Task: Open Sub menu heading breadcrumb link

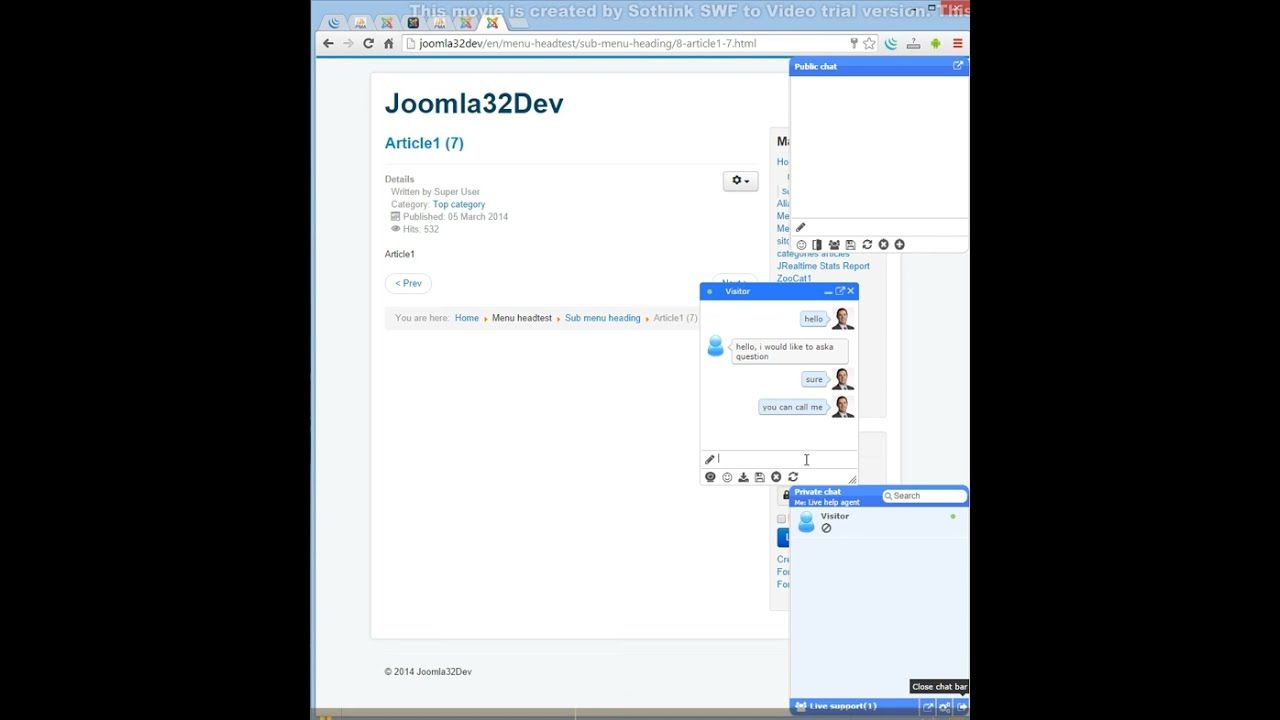Action: click(603, 318)
